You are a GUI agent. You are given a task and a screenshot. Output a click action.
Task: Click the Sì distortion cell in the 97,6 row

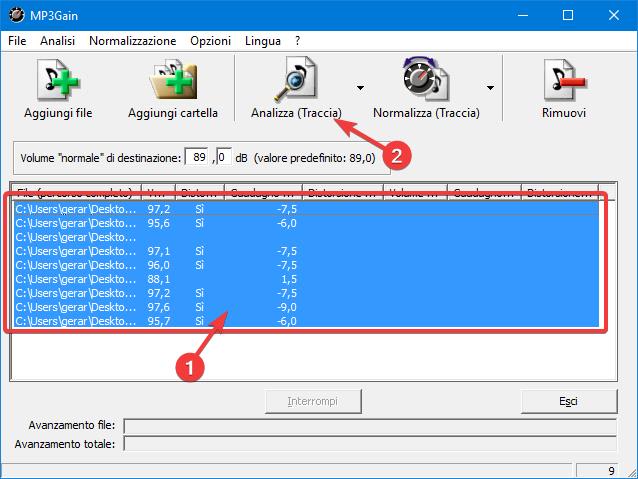(199, 307)
